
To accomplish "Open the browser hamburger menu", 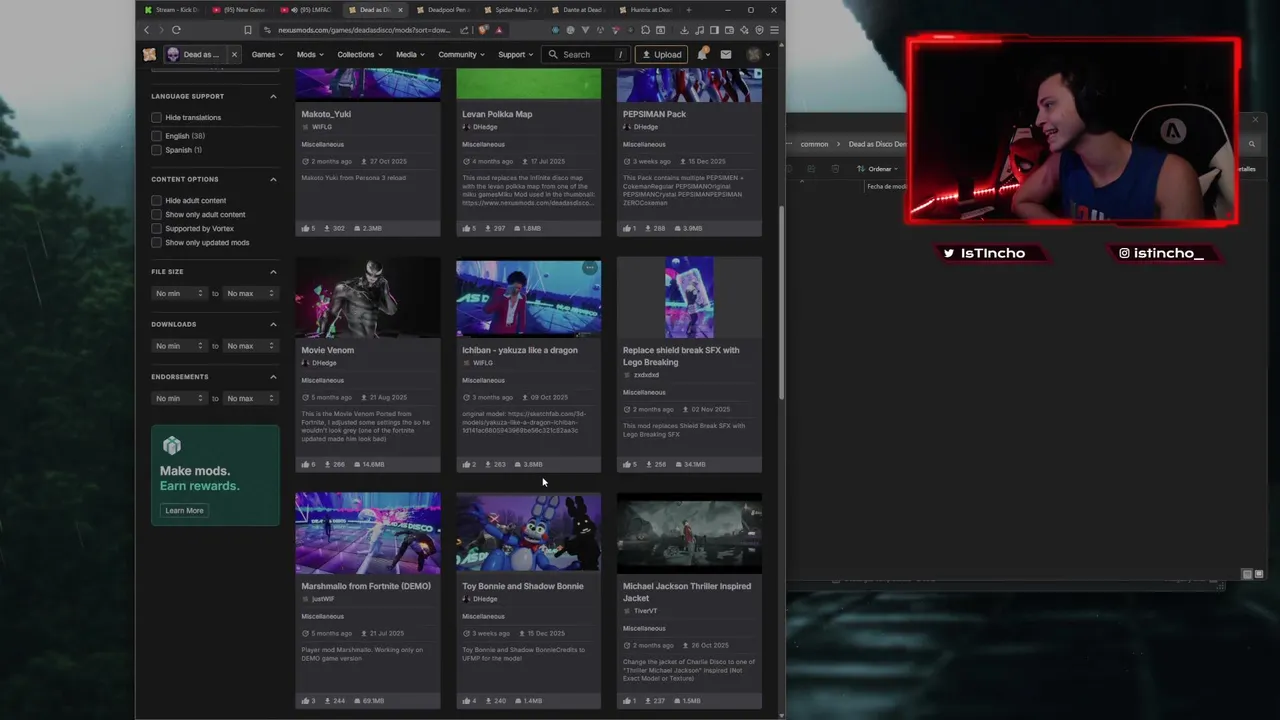I will [774, 30].
